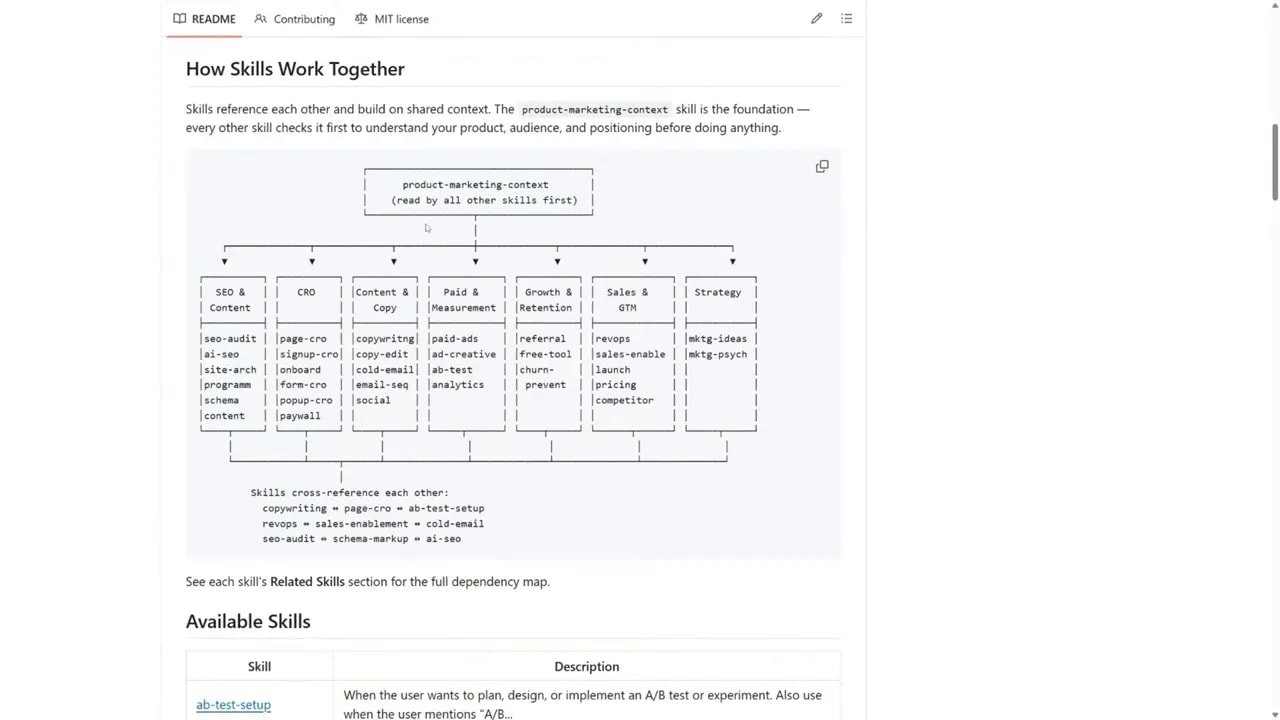Open the ab-test-setup skill link

pos(233,704)
